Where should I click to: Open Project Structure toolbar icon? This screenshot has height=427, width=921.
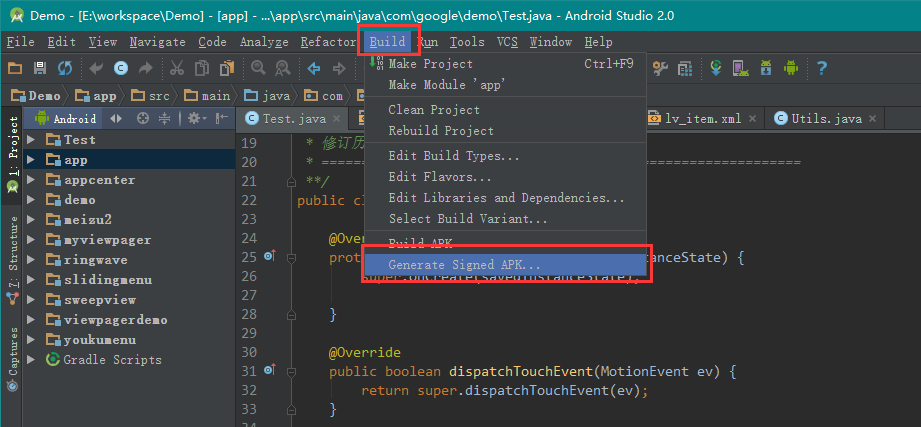point(685,69)
